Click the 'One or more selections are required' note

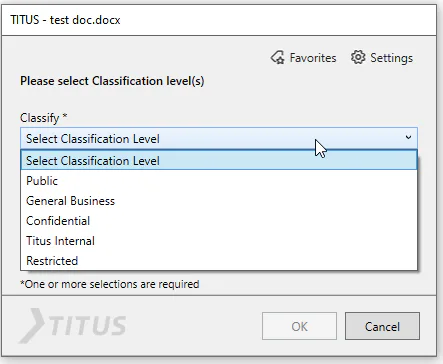[110, 284]
